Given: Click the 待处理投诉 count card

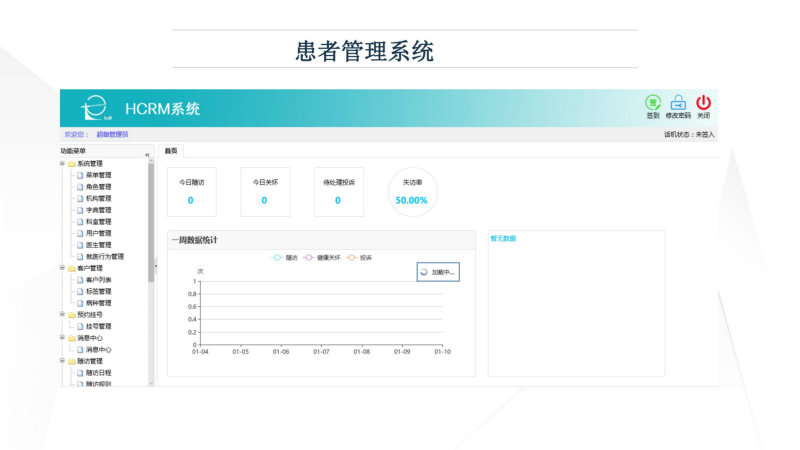Looking at the screenshot, I should click(x=339, y=192).
